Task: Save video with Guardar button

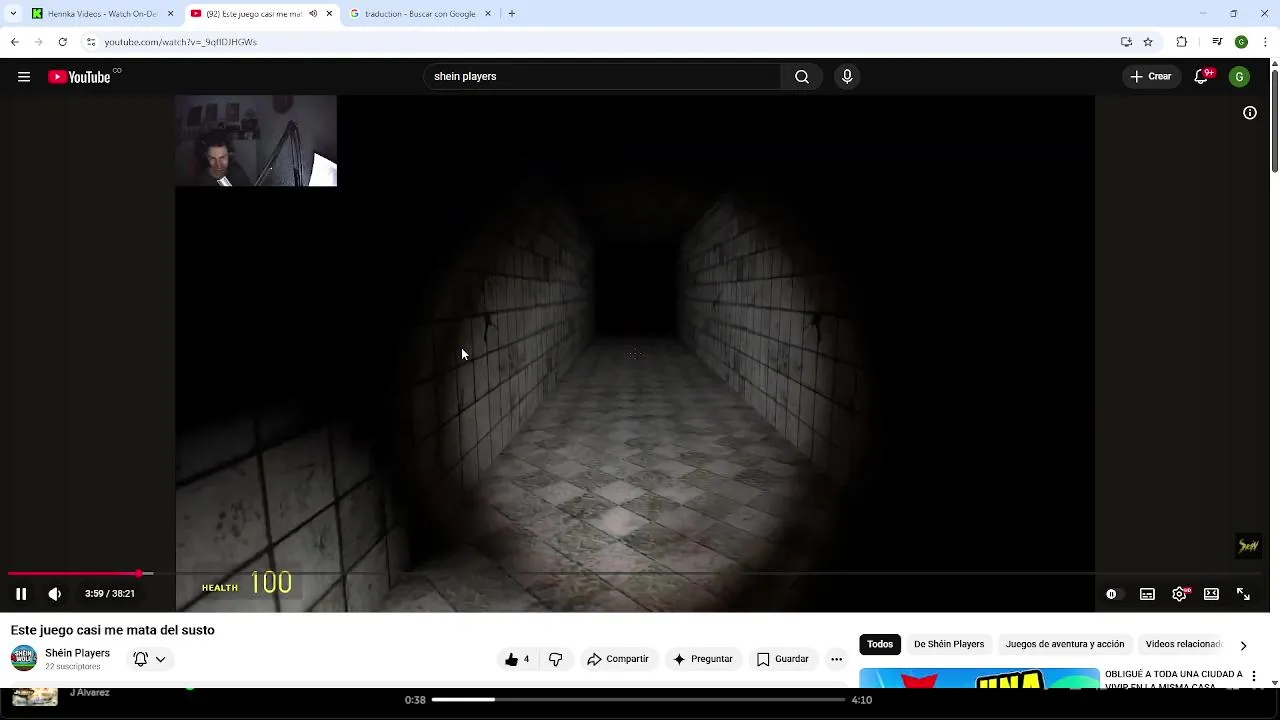Action: [x=783, y=659]
